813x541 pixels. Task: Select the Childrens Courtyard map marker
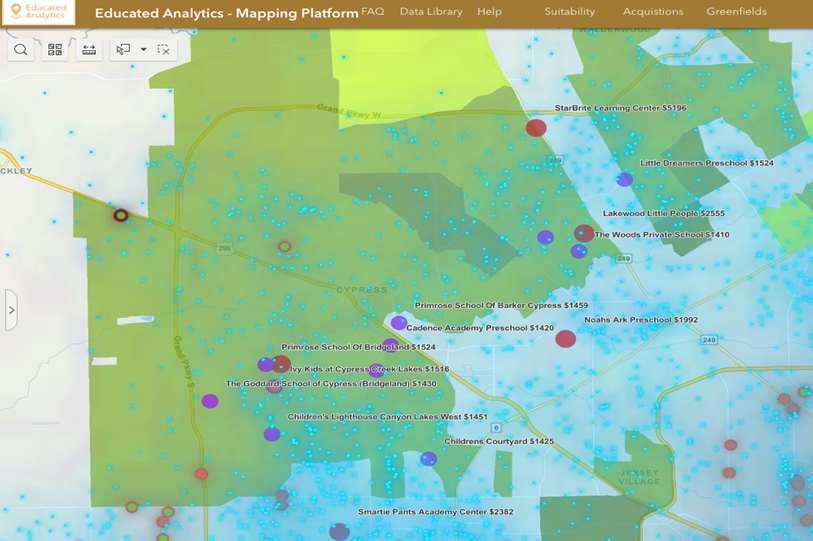428,459
